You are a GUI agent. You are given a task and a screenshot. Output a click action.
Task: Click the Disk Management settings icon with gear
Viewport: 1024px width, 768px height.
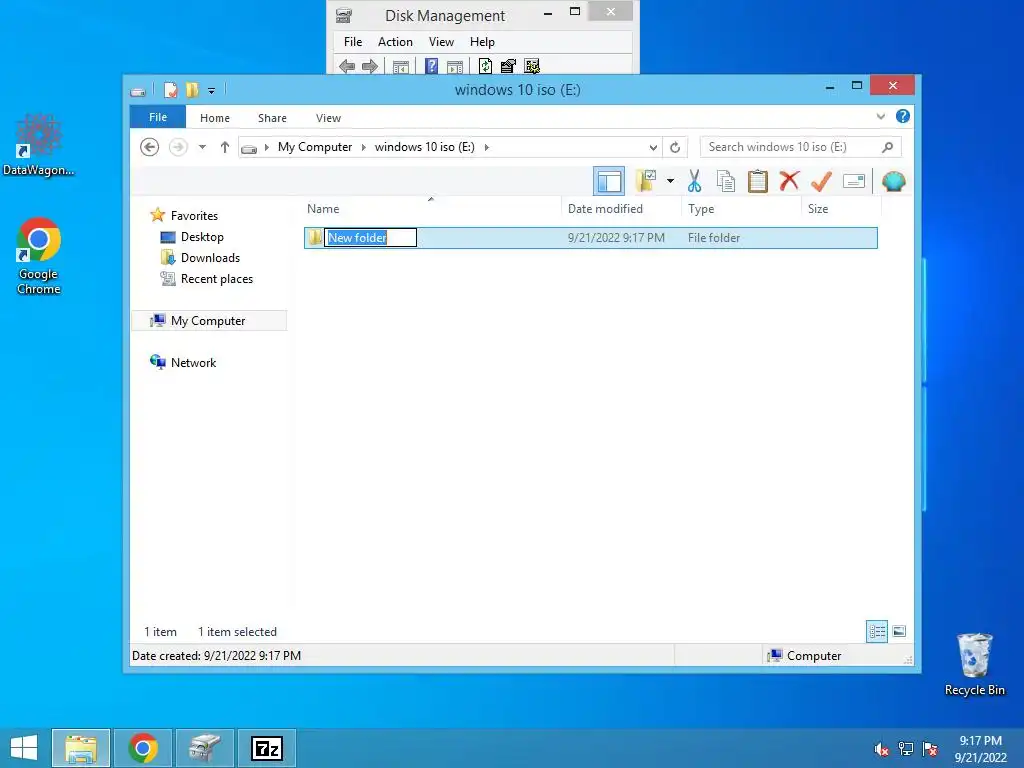pyautogui.click(x=532, y=66)
